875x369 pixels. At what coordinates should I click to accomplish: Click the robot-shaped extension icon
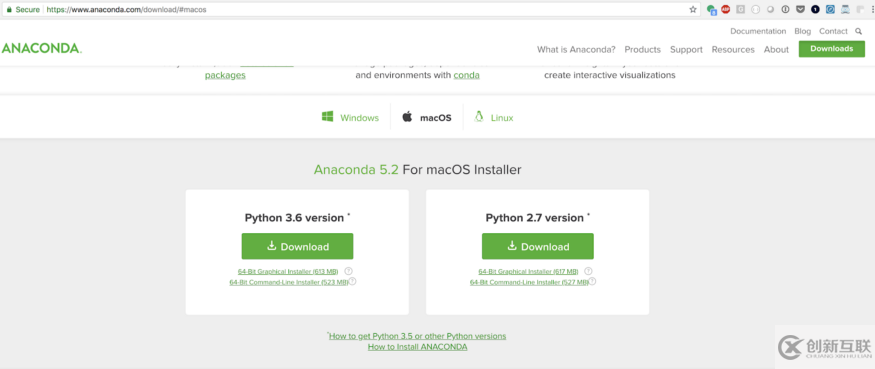click(845, 9)
